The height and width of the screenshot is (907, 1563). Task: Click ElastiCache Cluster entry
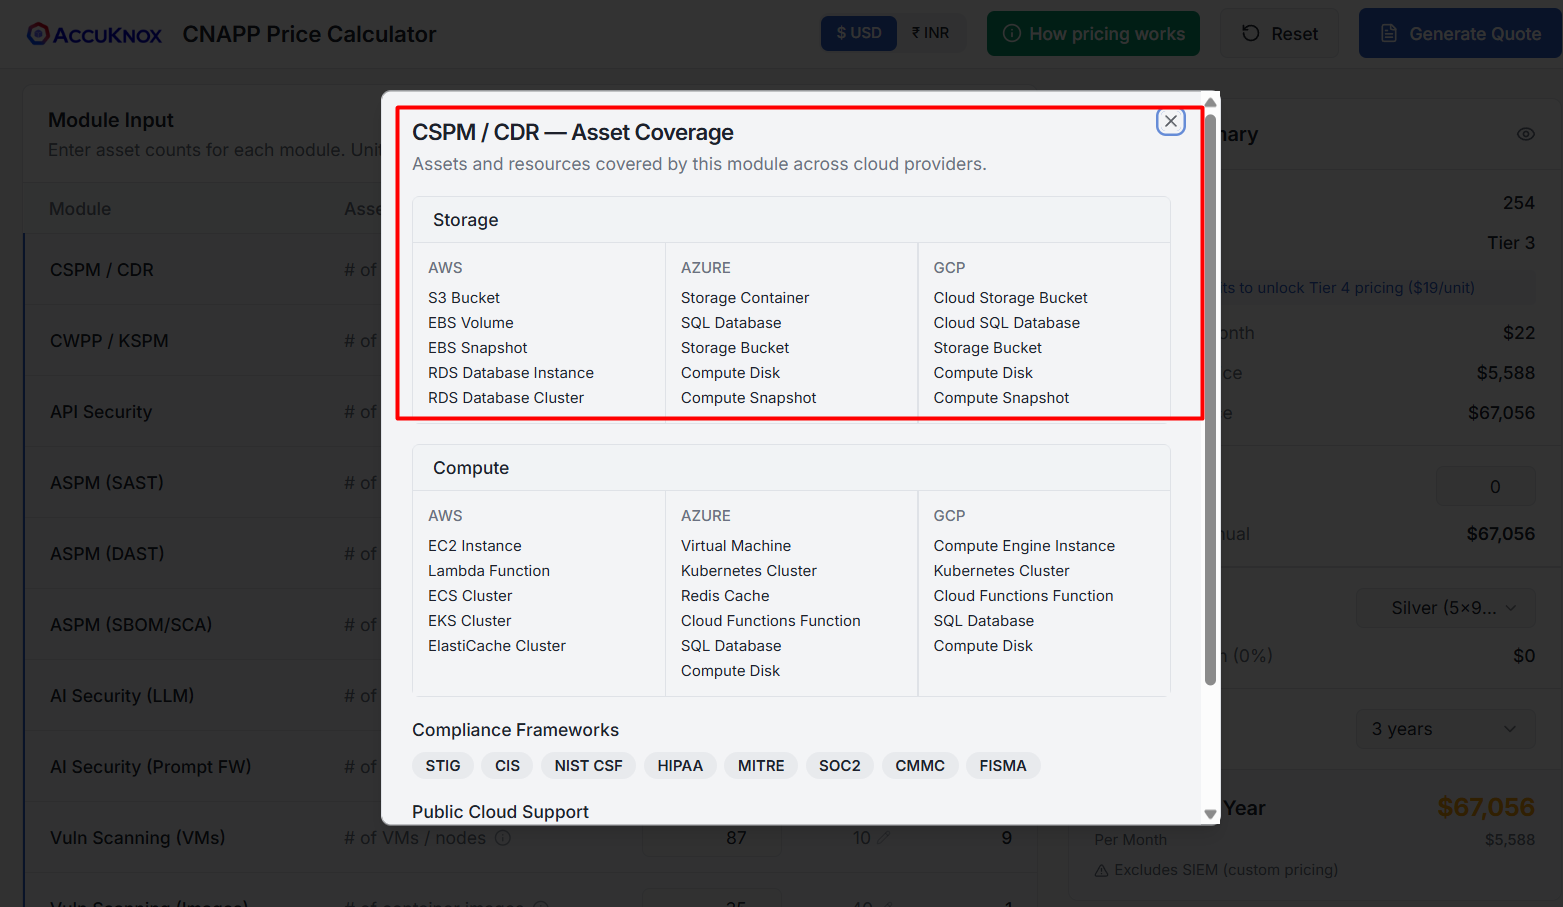pos(497,646)
